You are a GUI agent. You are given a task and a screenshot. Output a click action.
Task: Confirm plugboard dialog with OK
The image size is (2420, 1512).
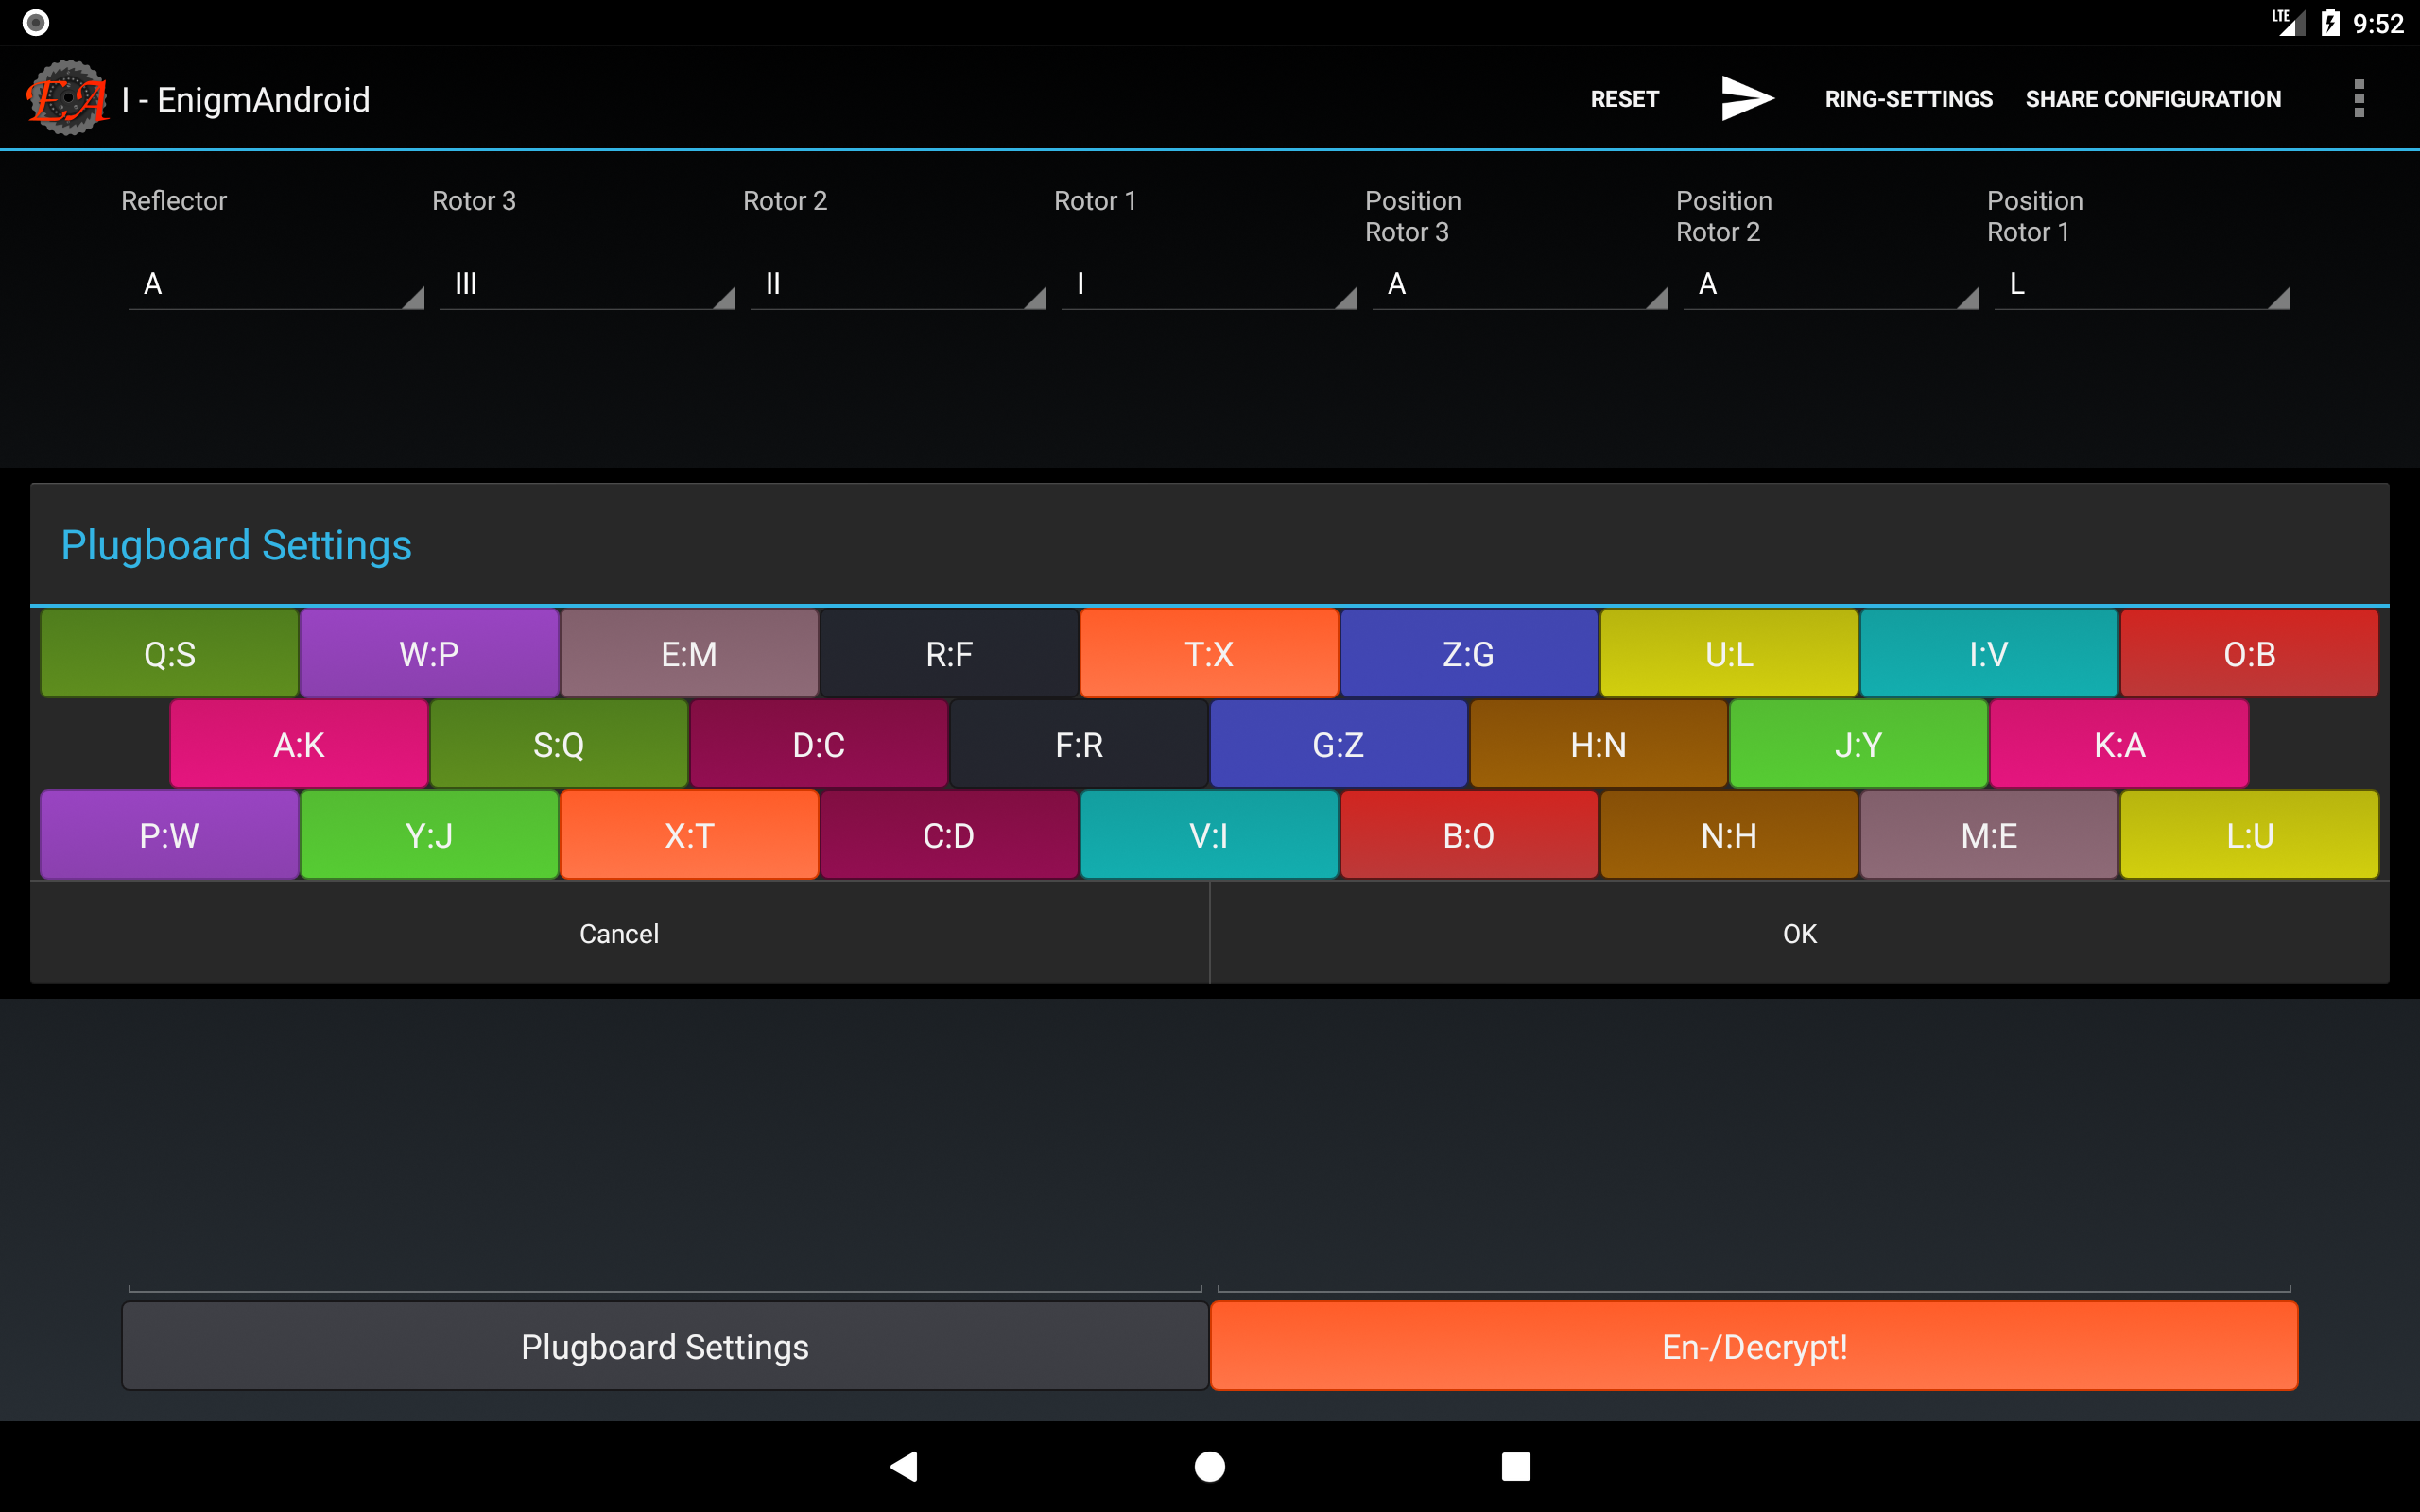[x=1799, y=933]
